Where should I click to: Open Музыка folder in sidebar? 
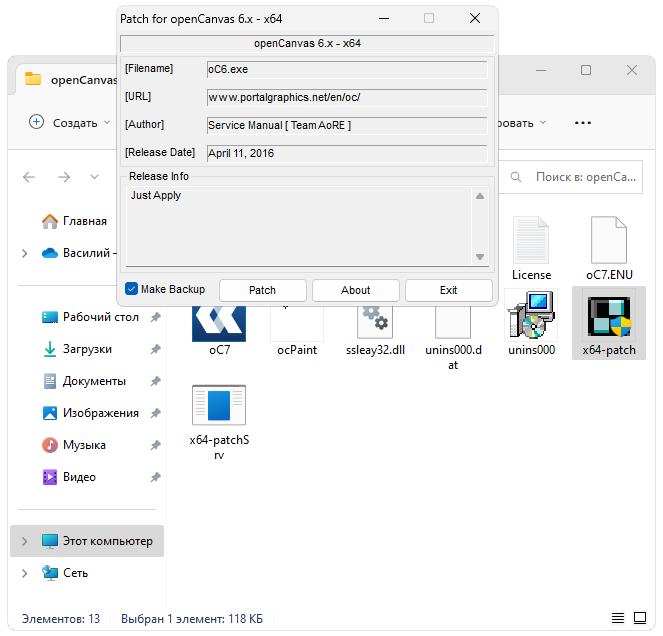pos(74,445)
